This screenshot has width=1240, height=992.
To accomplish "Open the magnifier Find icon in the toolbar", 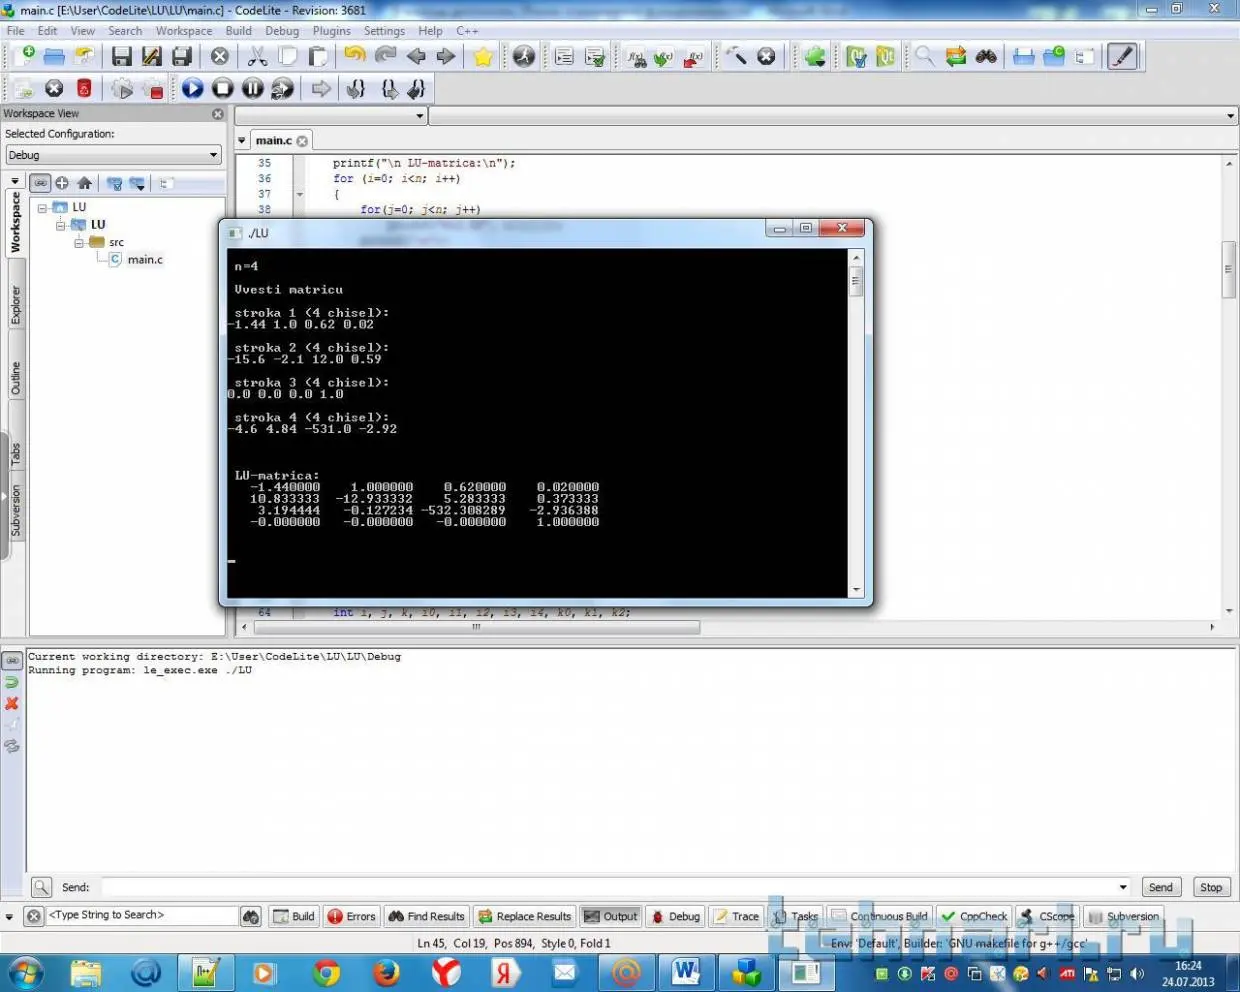I will tap(925, 57).
